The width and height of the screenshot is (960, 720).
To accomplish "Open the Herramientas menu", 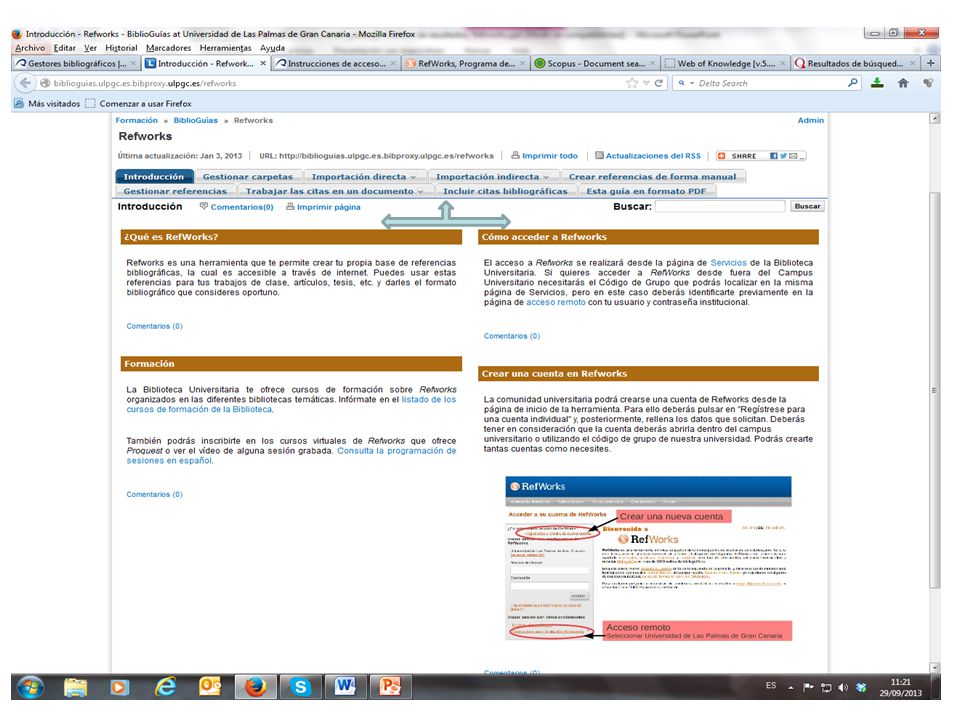I will (225, 48).
